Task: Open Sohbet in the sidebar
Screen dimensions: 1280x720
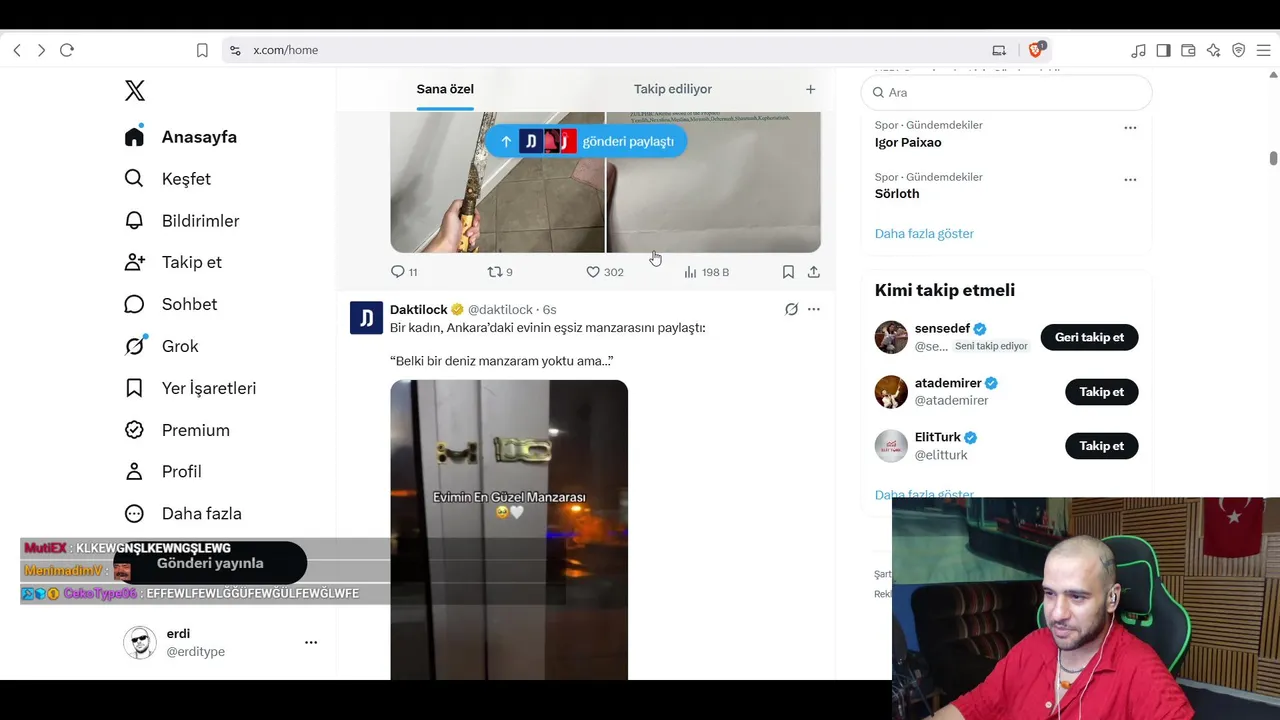Action: coord(171,305)
